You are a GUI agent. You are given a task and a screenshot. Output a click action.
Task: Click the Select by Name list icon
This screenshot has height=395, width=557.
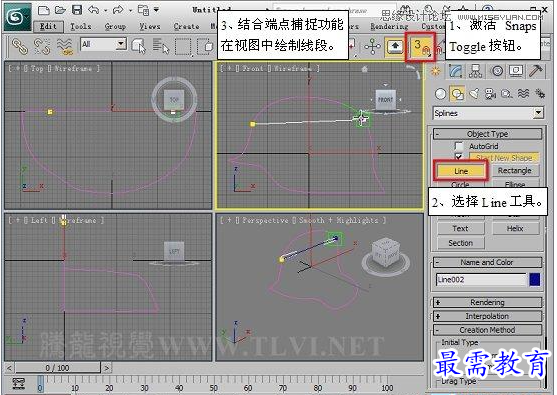click(x=161, y=47)
